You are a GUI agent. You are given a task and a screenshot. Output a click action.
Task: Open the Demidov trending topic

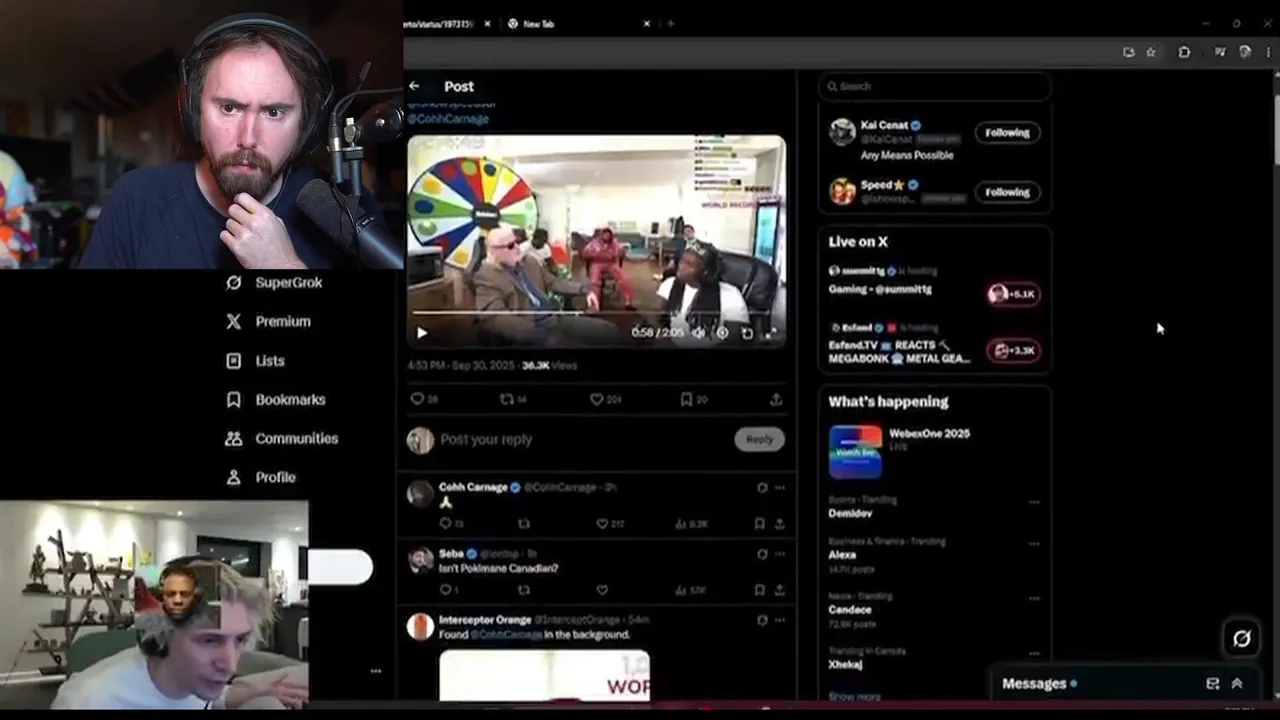(850, 513)
